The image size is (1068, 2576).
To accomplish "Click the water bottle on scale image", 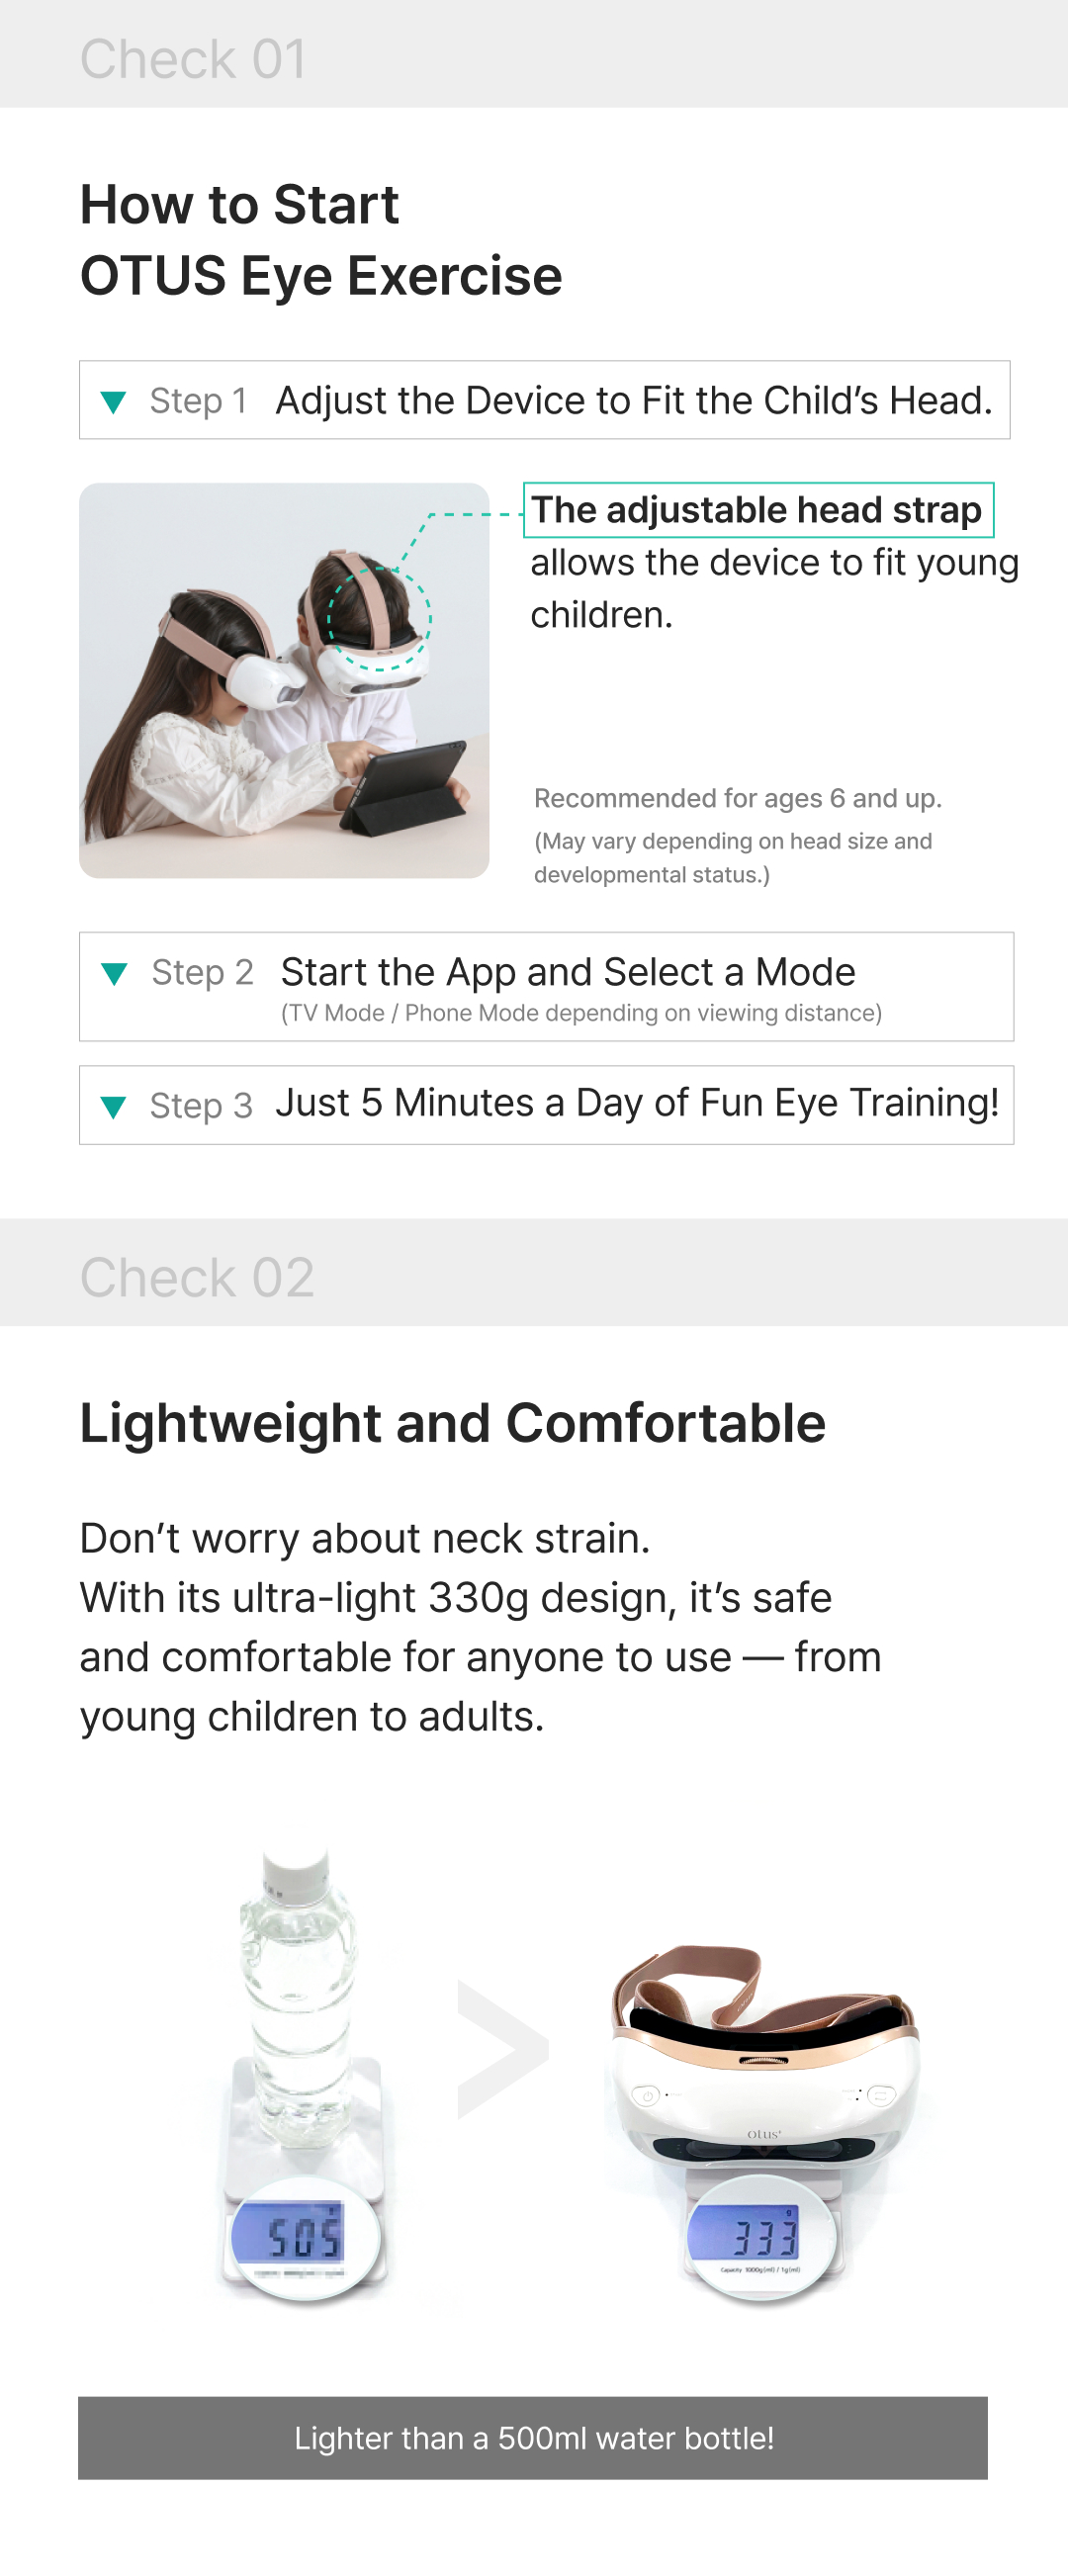I will point(304,2075).
